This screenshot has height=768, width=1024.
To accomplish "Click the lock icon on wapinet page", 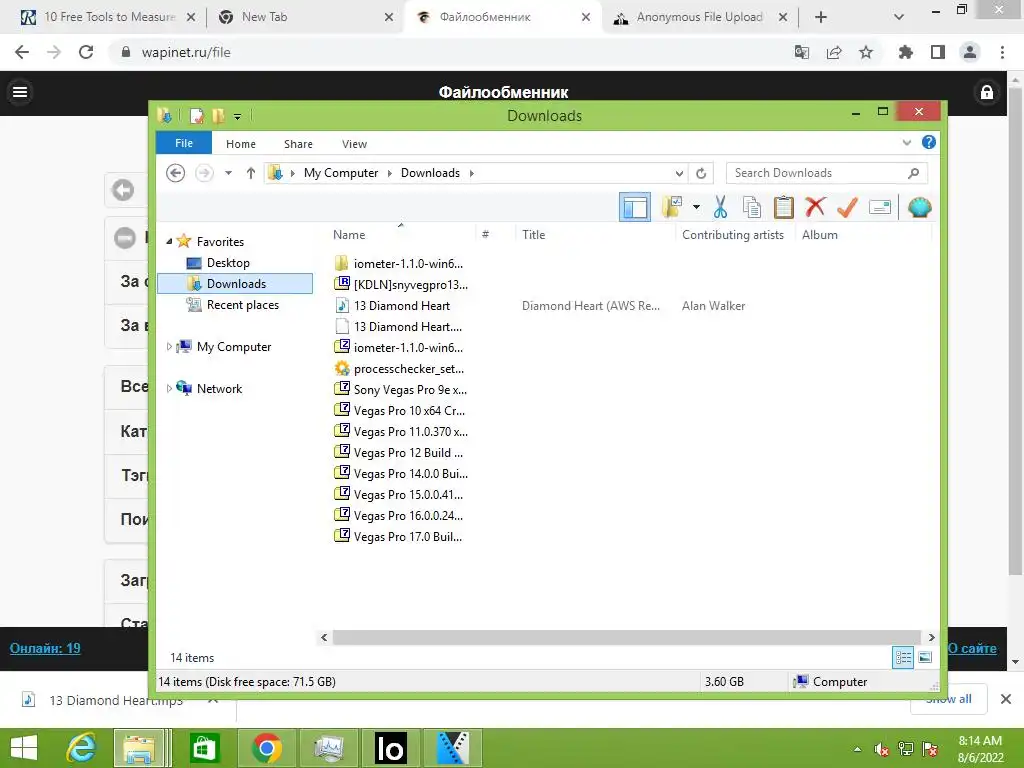I will [987, 92].
